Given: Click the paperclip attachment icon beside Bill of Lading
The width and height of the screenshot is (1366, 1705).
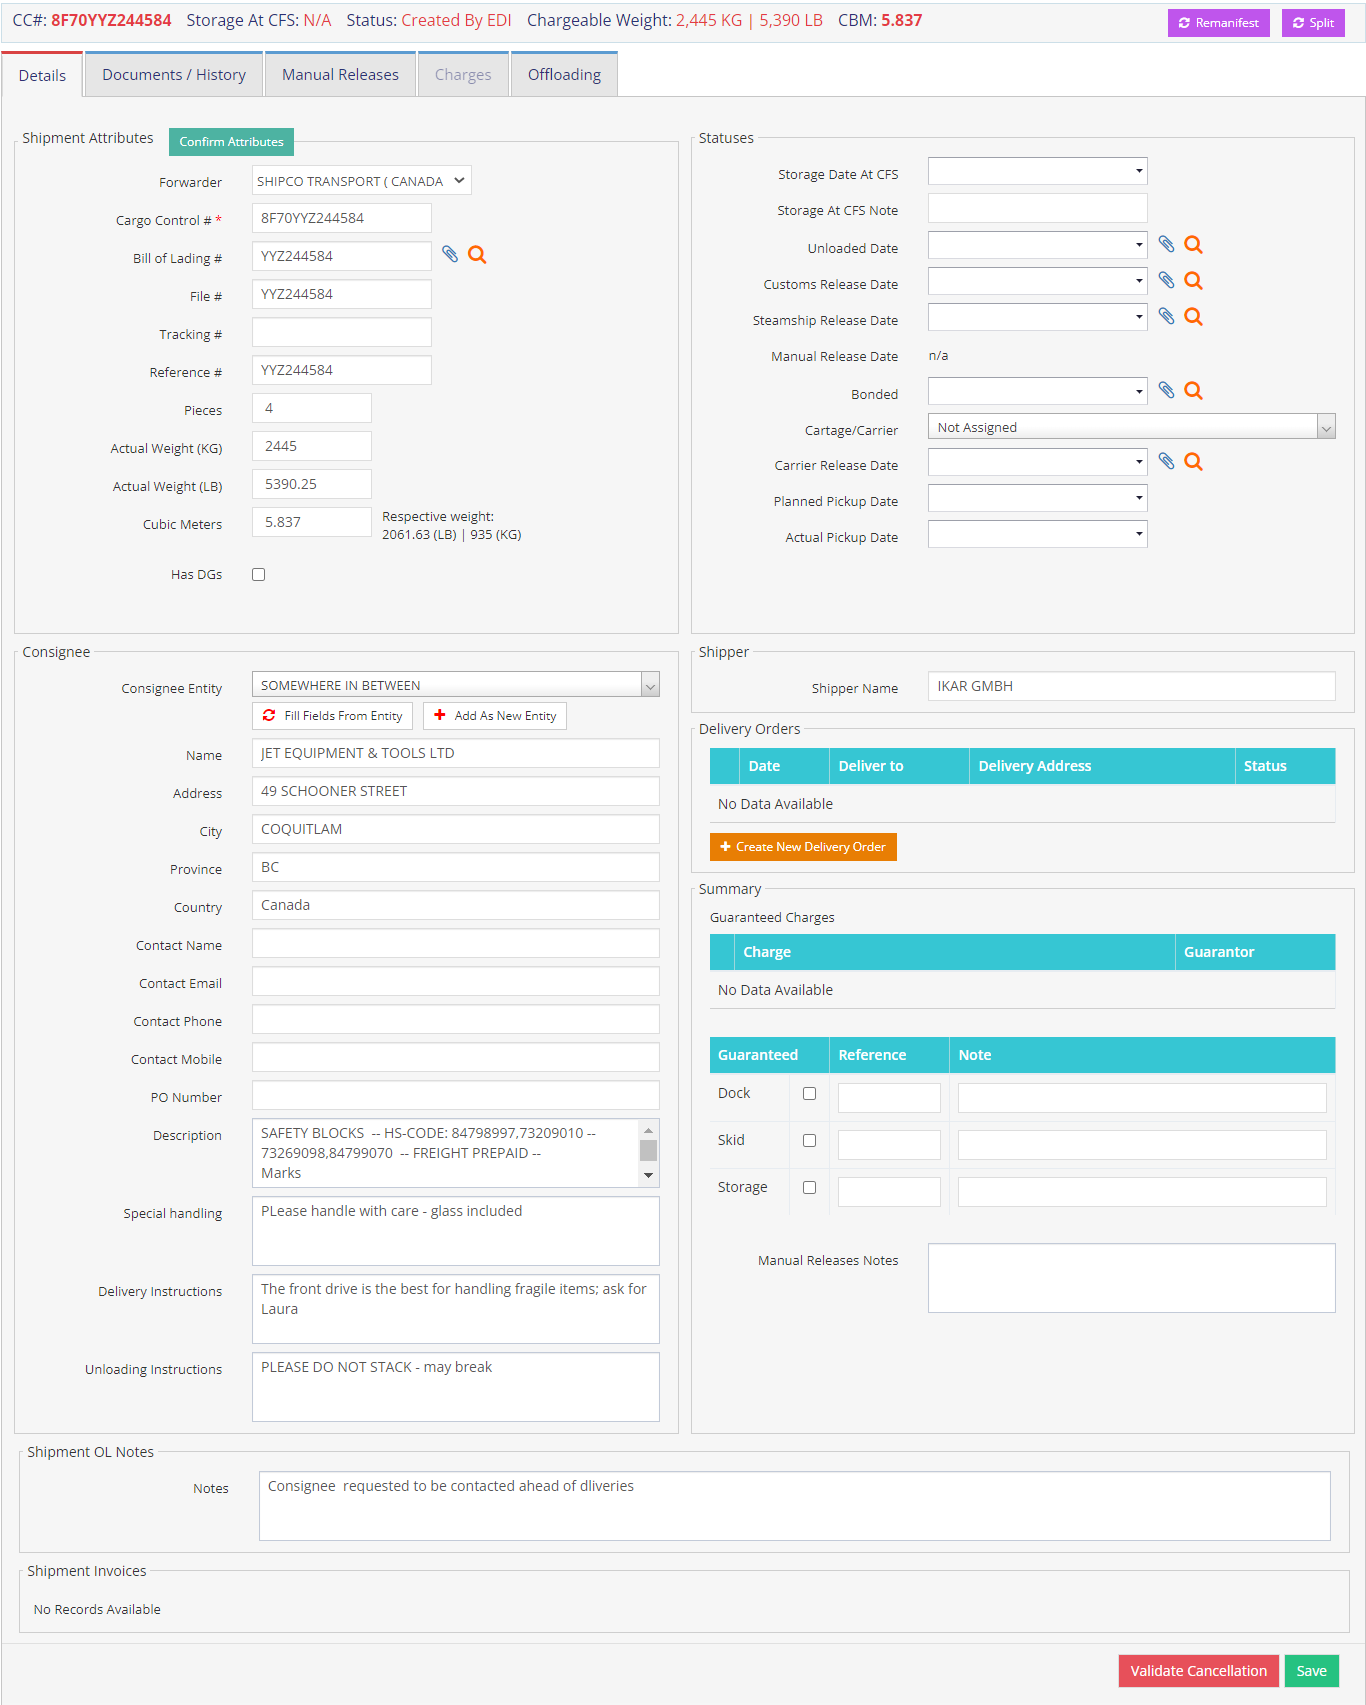Looking at the screenshot, I should 450,255.
